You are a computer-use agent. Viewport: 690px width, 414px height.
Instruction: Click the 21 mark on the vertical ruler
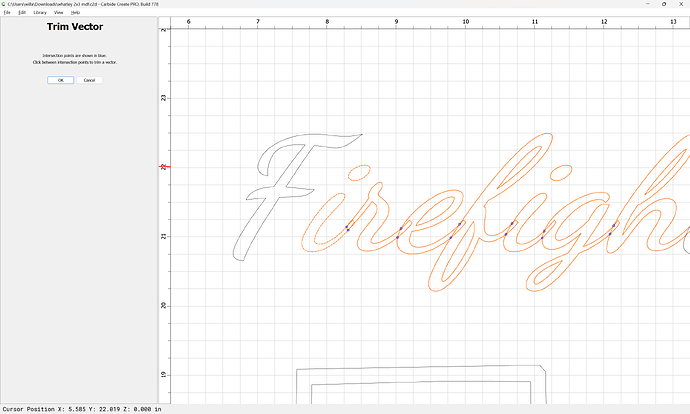164,236
